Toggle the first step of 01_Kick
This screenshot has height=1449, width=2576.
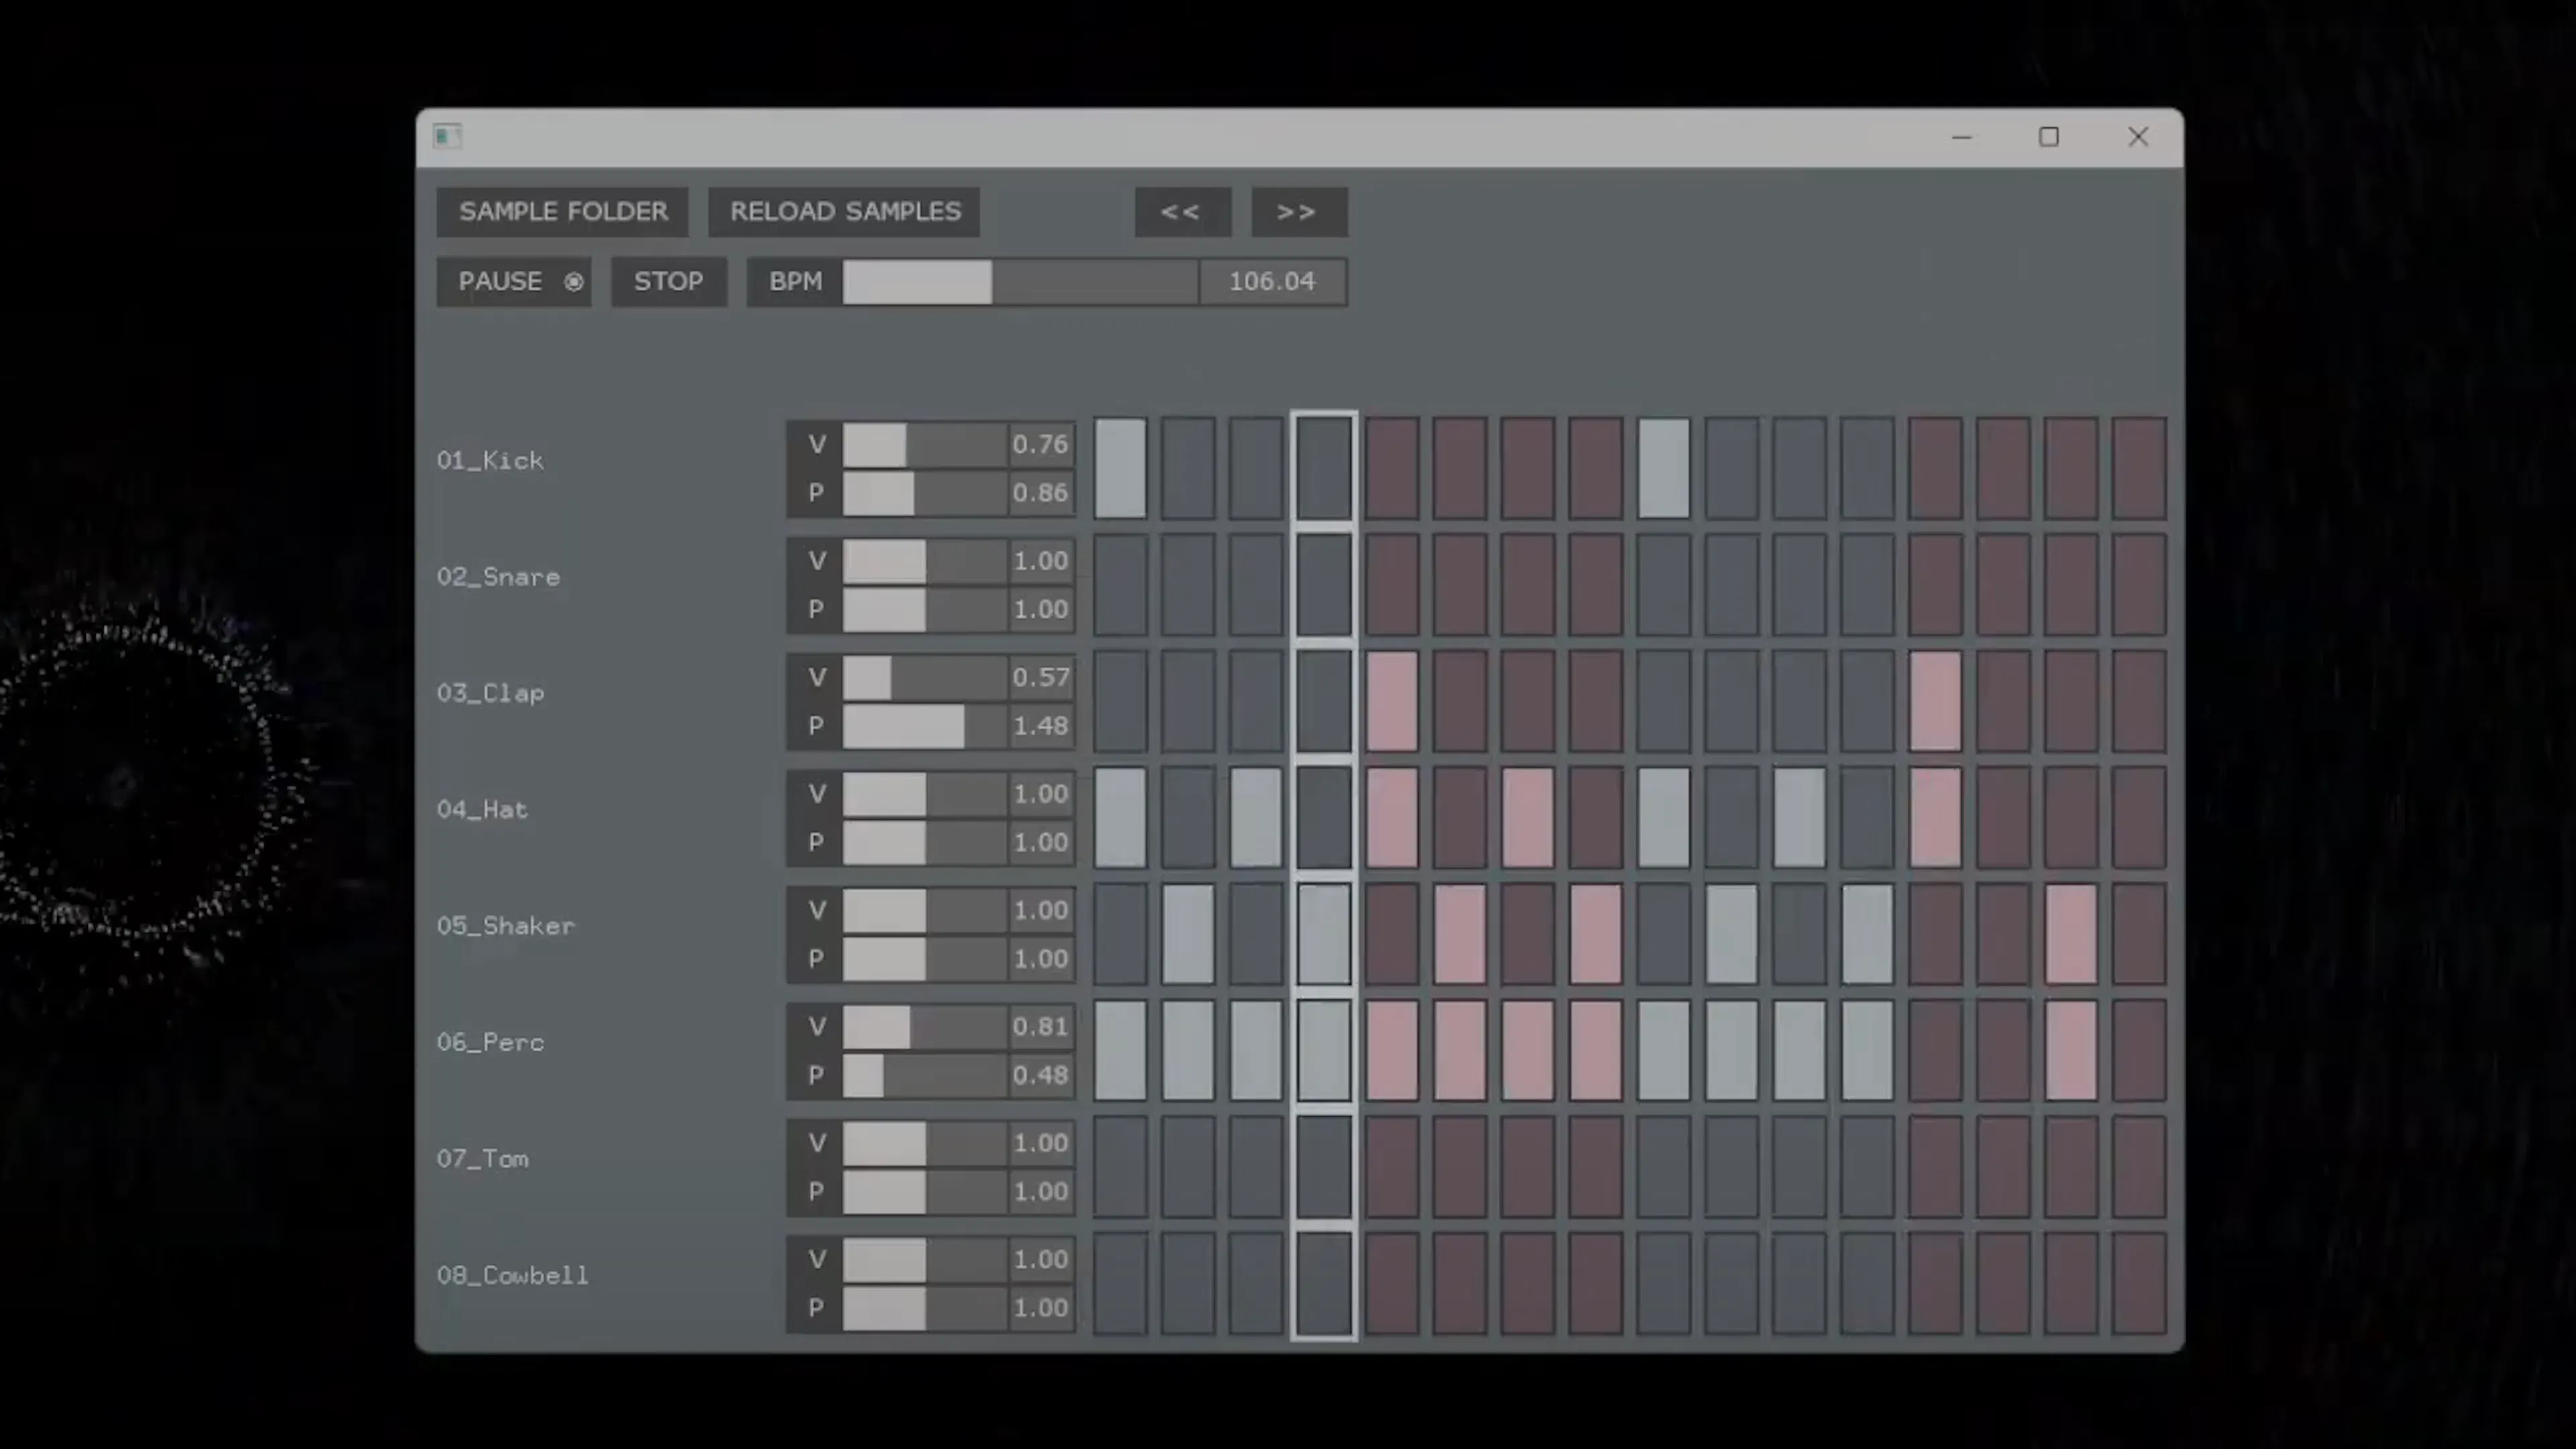pos(1120,468)
